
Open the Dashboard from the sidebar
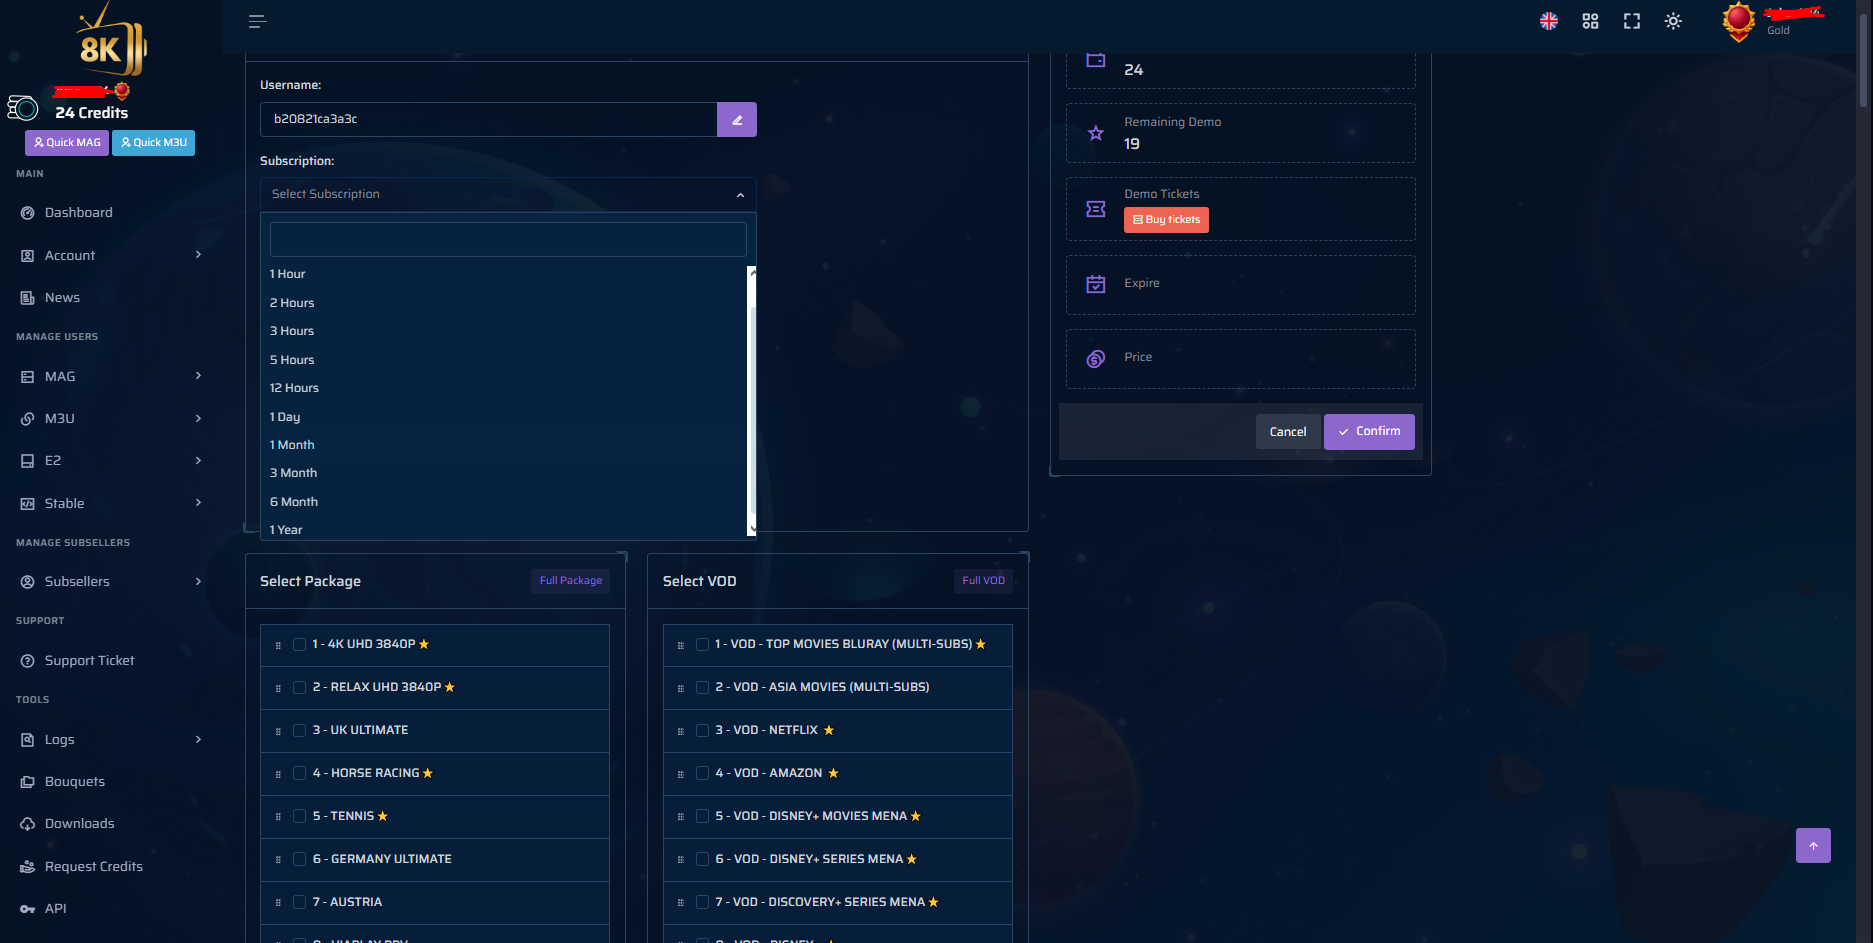(79, 212)
